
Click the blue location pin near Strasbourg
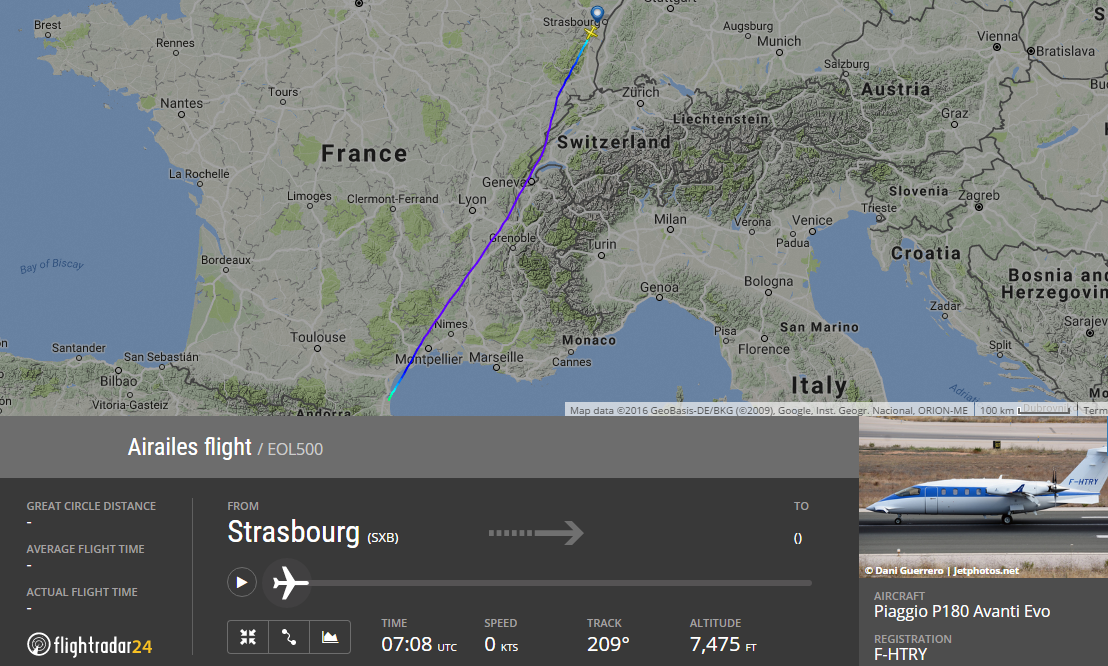598,14
